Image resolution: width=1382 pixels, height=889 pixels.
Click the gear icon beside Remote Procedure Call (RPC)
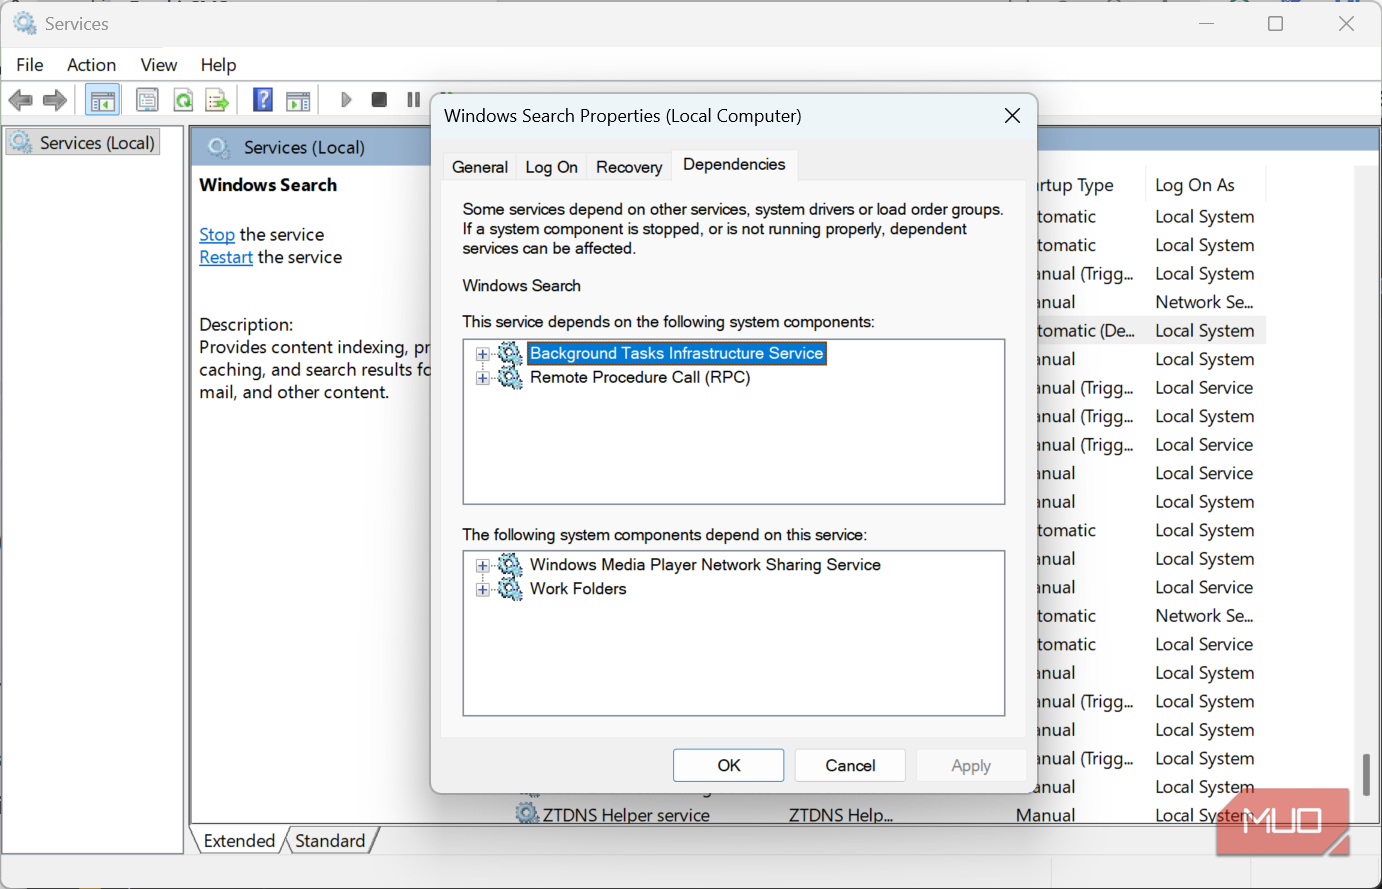(x=510, y=377)
